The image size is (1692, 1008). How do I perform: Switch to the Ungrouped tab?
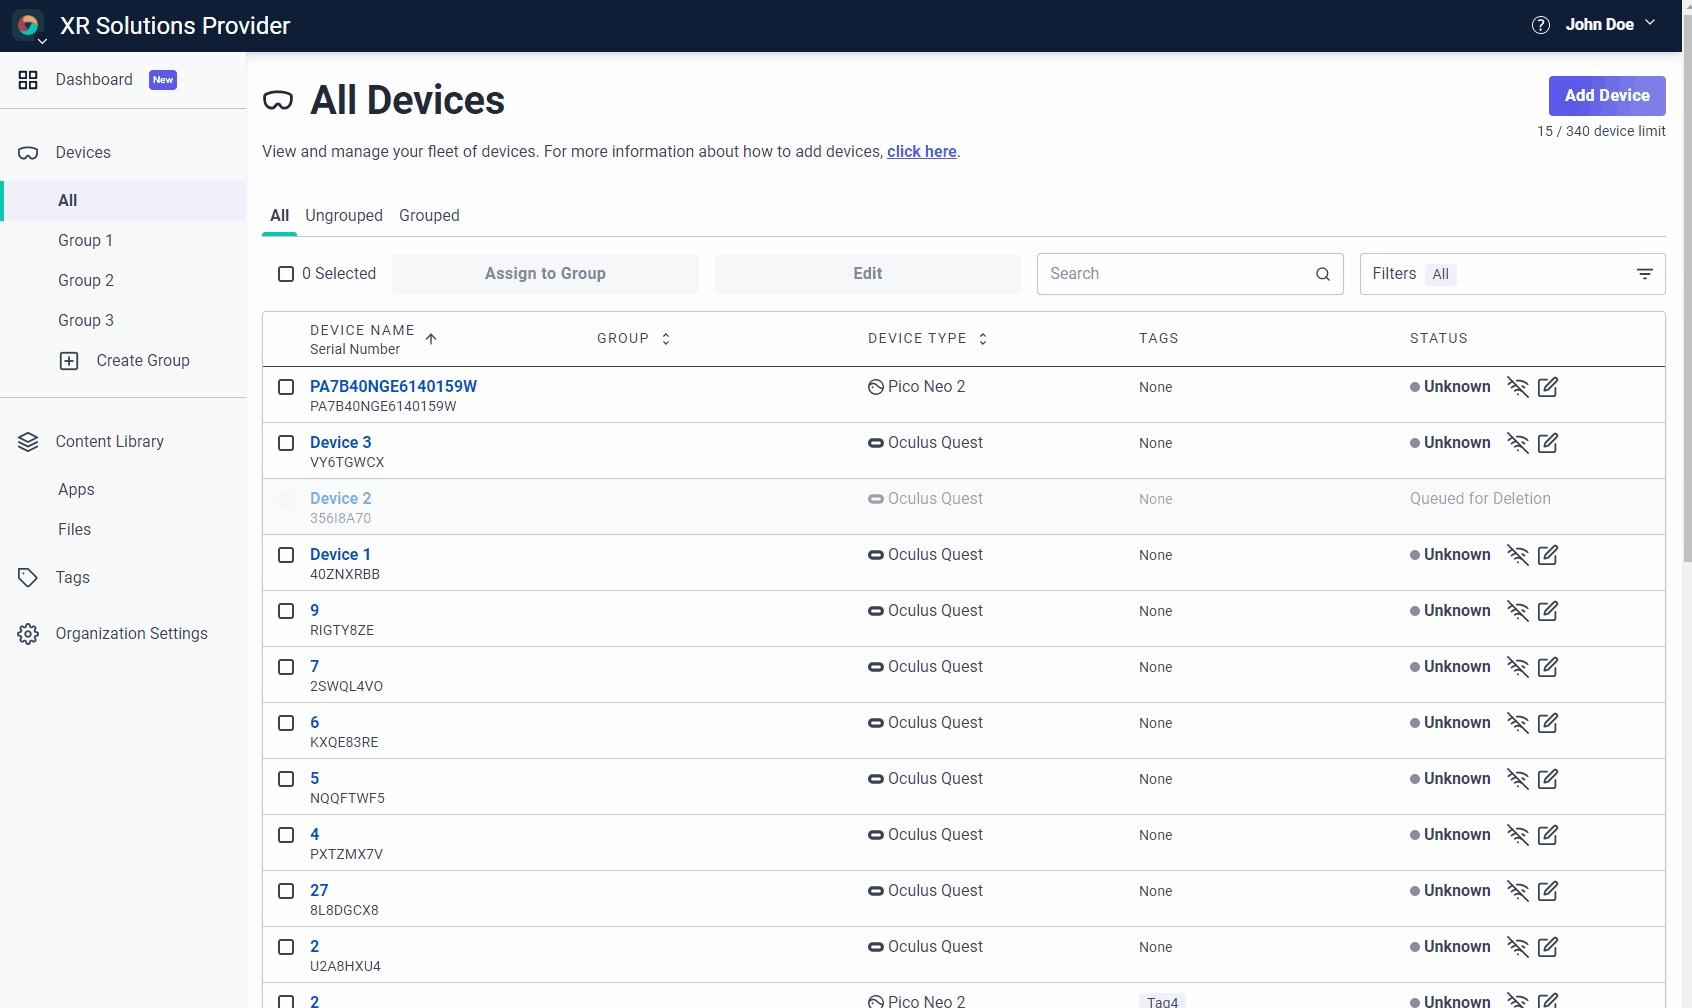344,216
